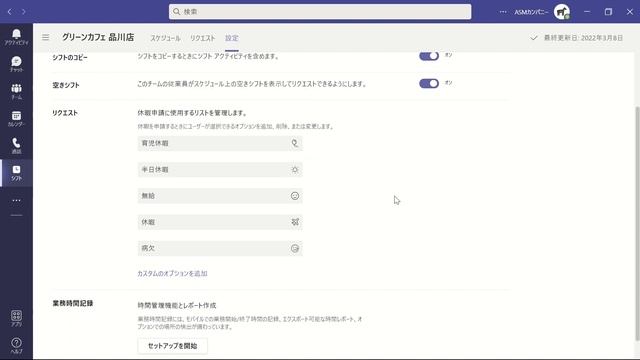The width and height of the screenshot is (640, 360).
Task: Open Calendar from the sidebar
Action: click(16, 118)
